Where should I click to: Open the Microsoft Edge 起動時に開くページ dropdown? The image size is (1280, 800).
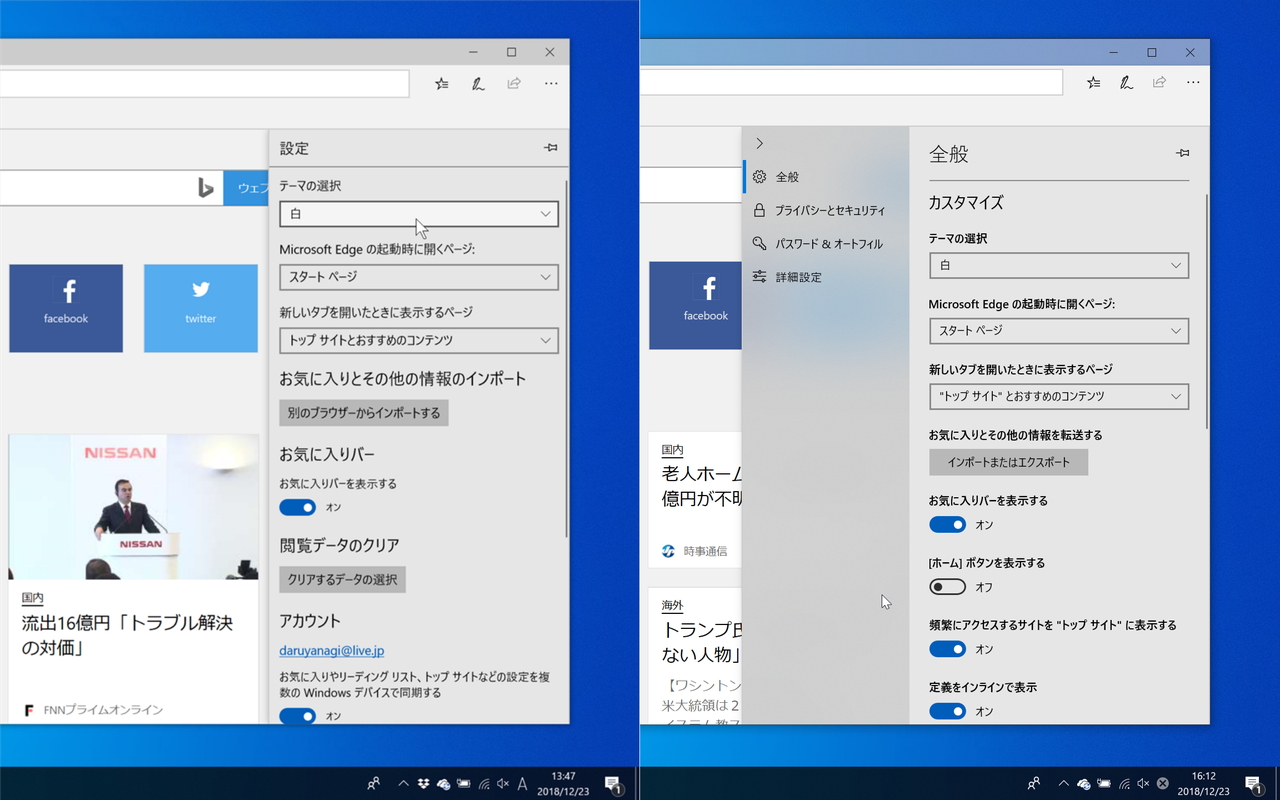coord(418,277)
